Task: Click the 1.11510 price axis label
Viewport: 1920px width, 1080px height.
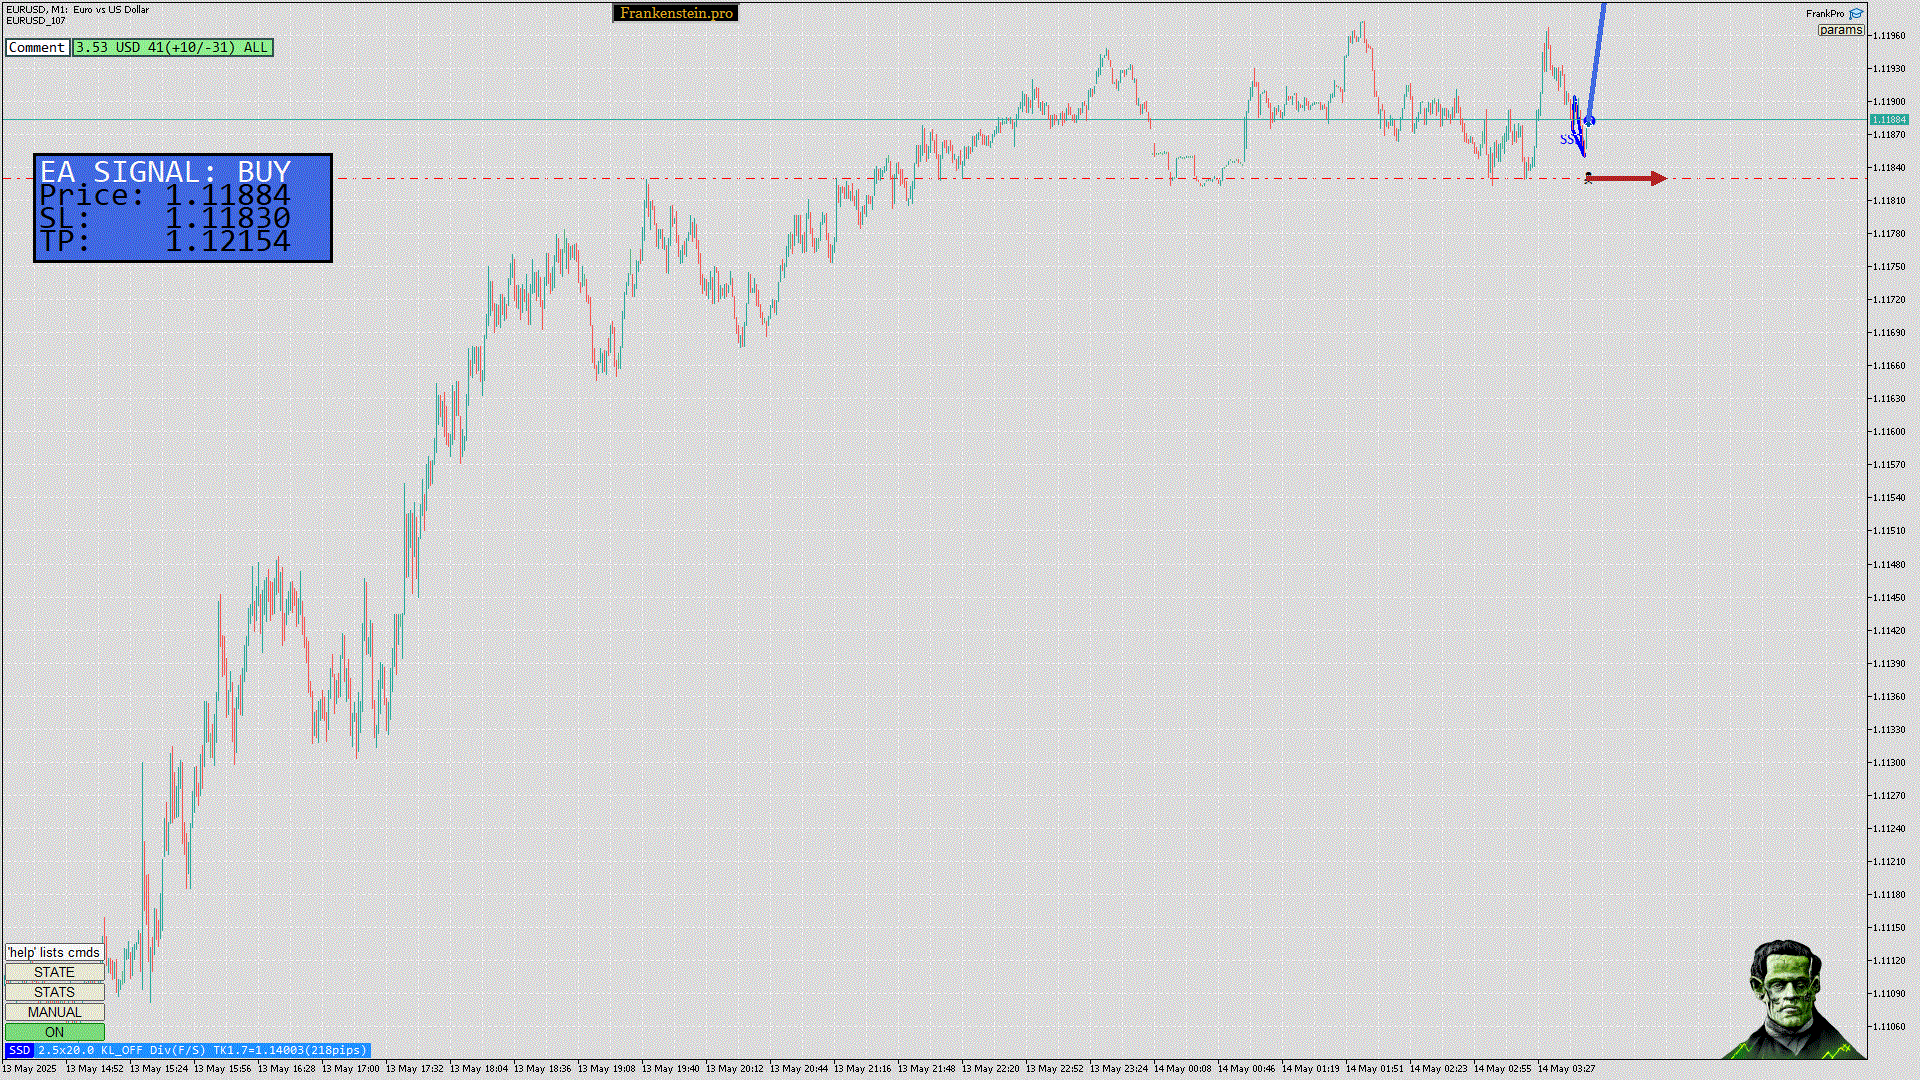Action: click(x=1889, y=531)
